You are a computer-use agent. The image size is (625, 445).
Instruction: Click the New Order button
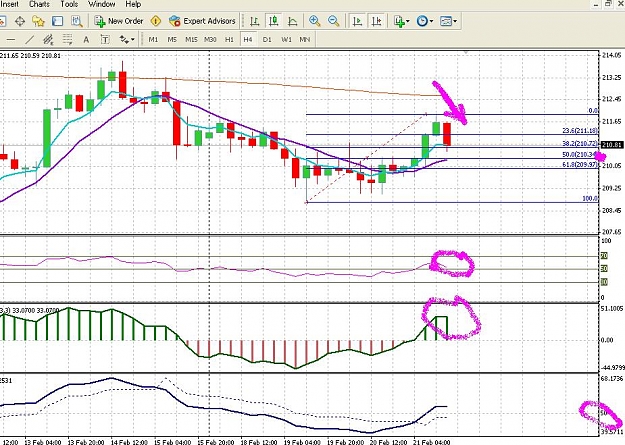click(119, 21)
